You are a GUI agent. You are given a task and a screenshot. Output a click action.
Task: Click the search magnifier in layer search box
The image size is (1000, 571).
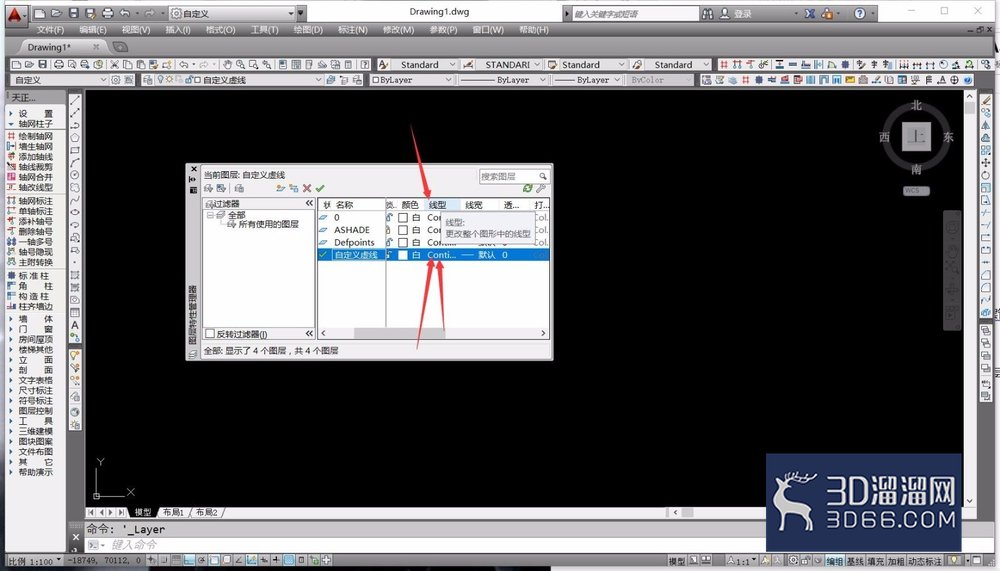pos(543,176)
